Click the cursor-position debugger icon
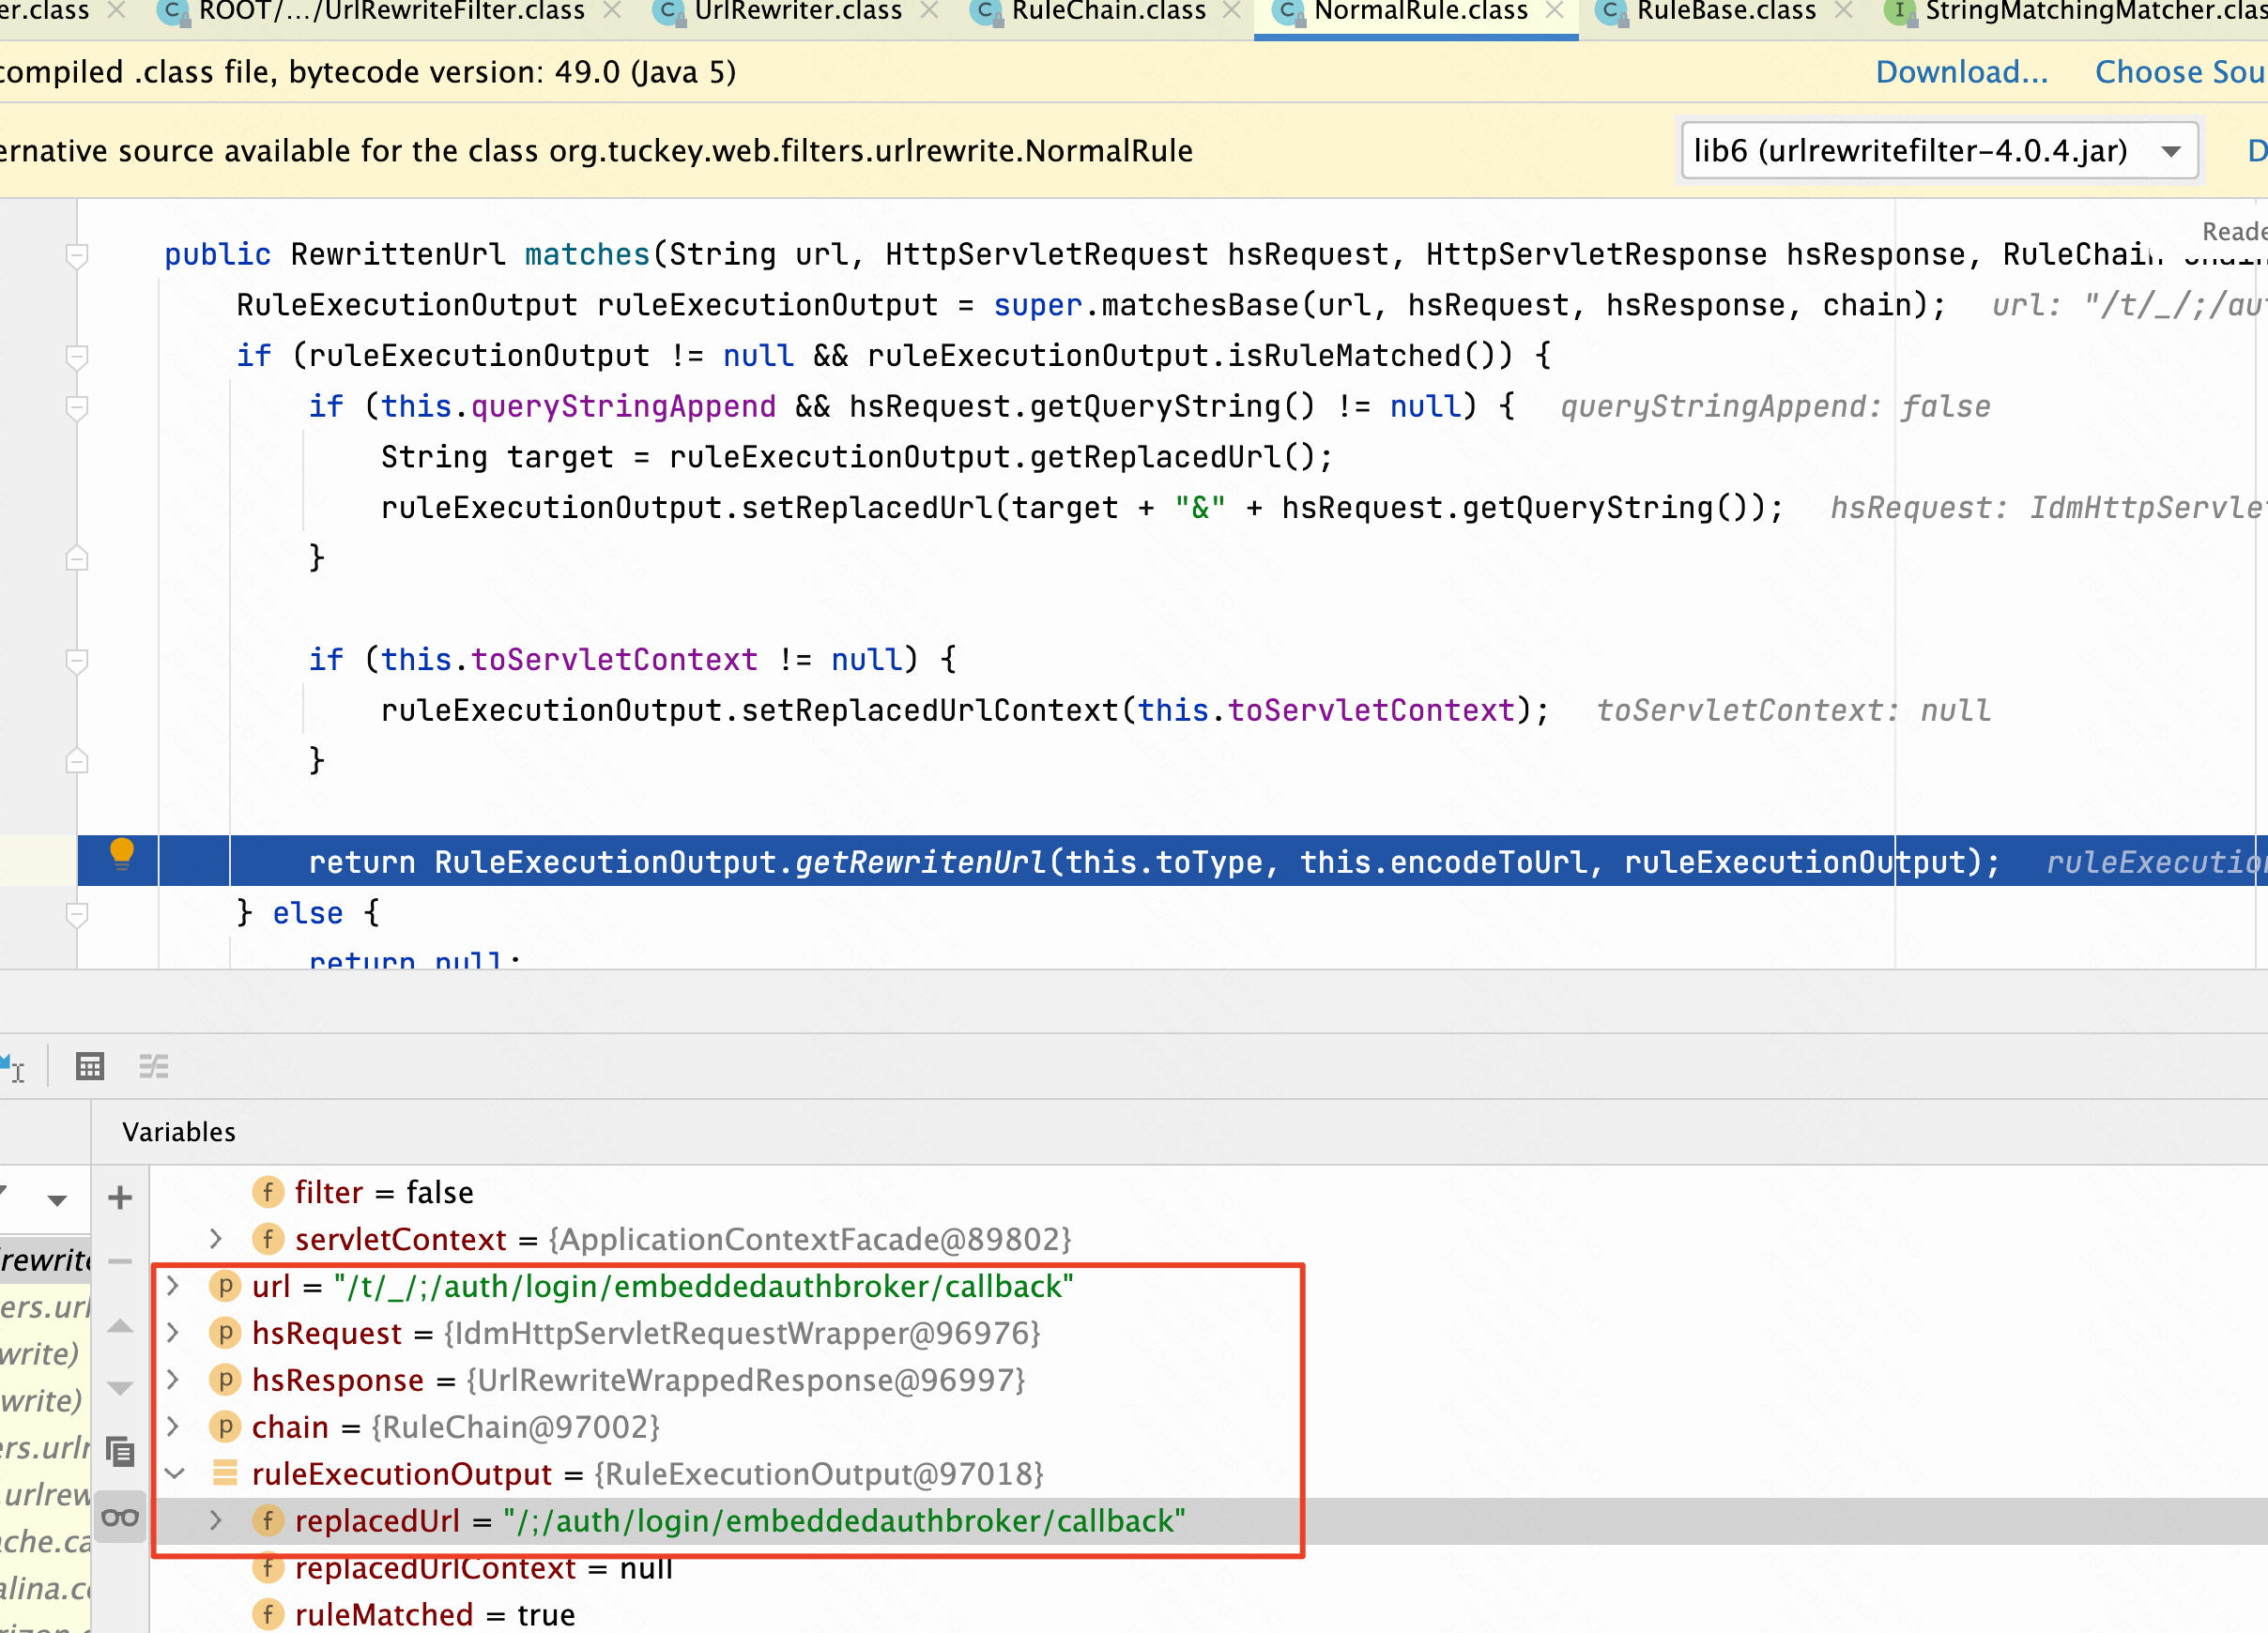Viewport: 2268px width, 1633px height. tap(12, 1066)
